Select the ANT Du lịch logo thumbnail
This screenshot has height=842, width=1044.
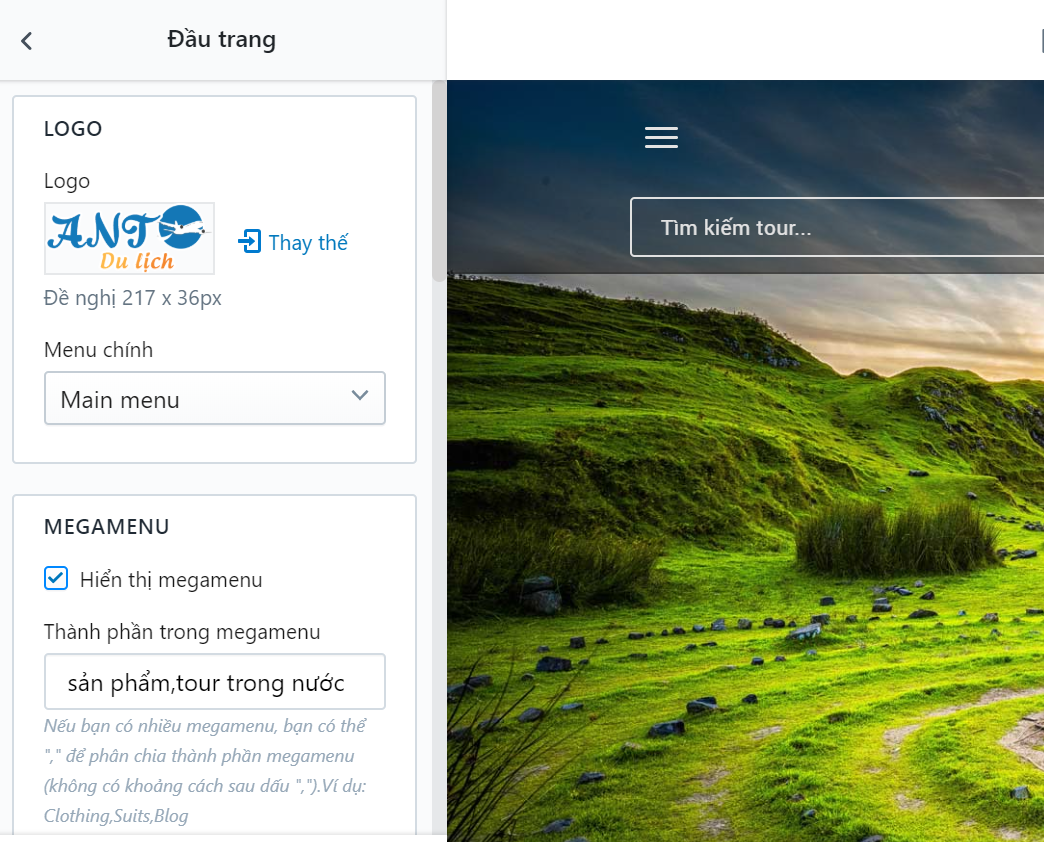click(x=129, y=238)
